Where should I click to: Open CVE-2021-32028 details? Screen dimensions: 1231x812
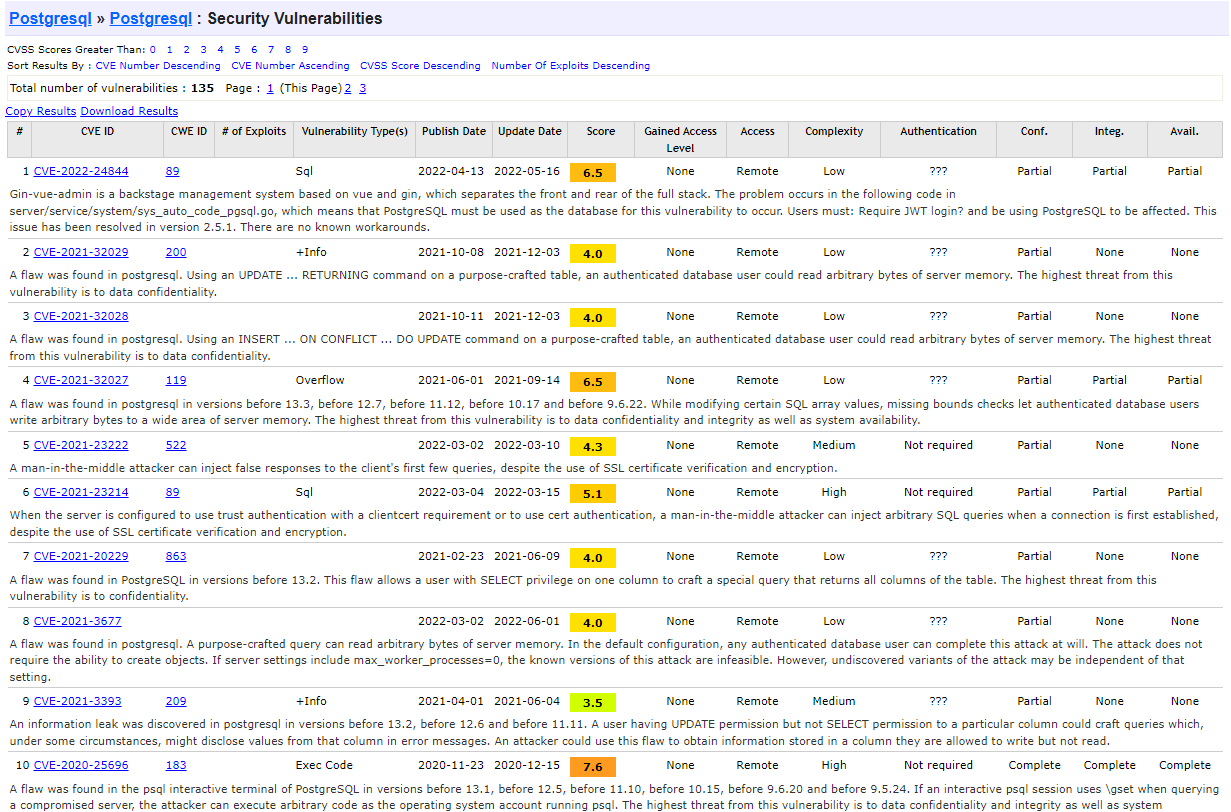point(81,316)
